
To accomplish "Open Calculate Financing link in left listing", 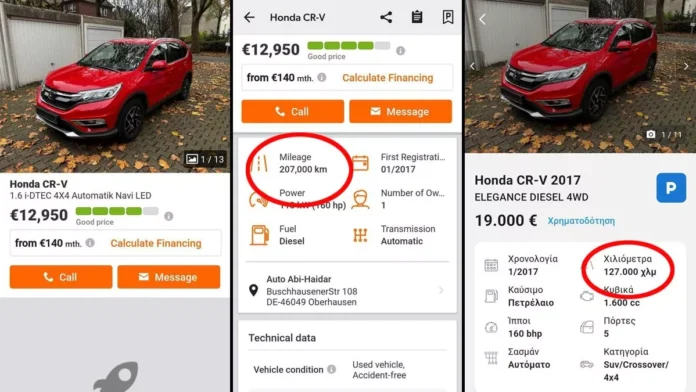I will point(156,243).
